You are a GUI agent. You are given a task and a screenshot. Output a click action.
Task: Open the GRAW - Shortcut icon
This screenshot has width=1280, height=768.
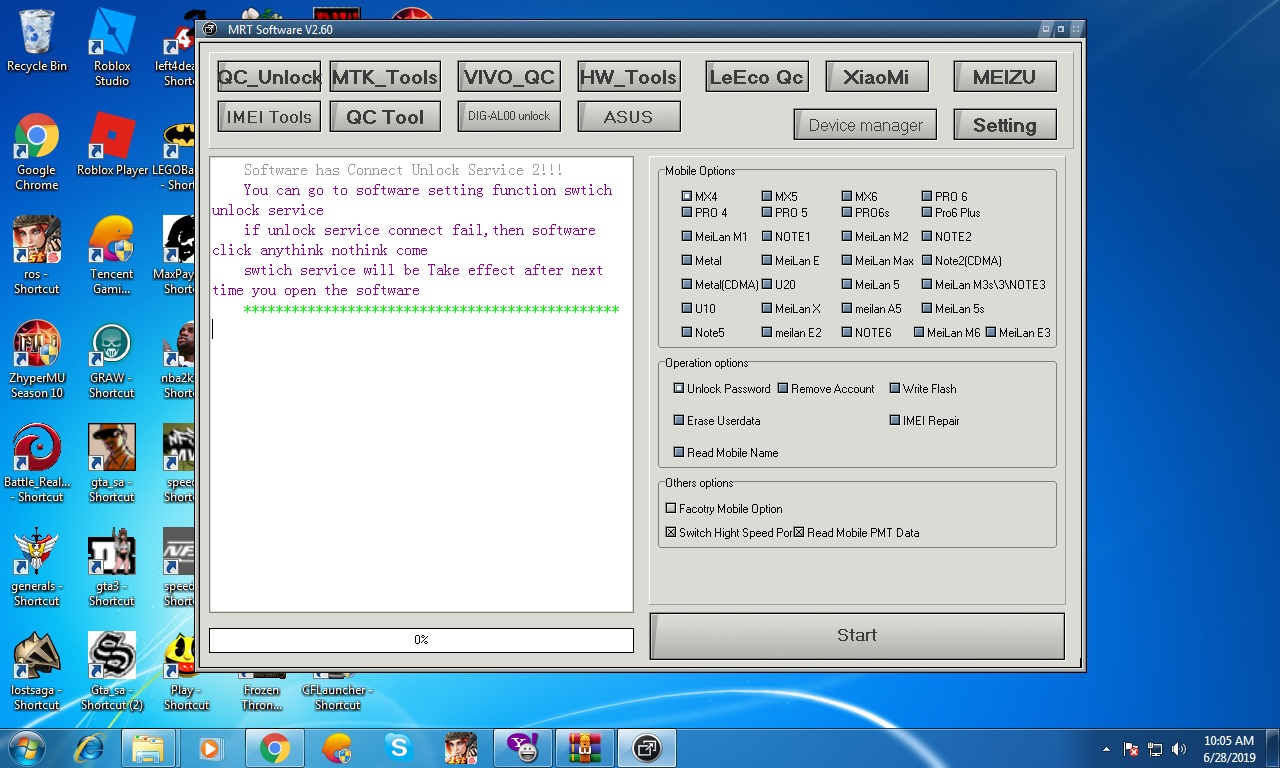click(112, 359)
